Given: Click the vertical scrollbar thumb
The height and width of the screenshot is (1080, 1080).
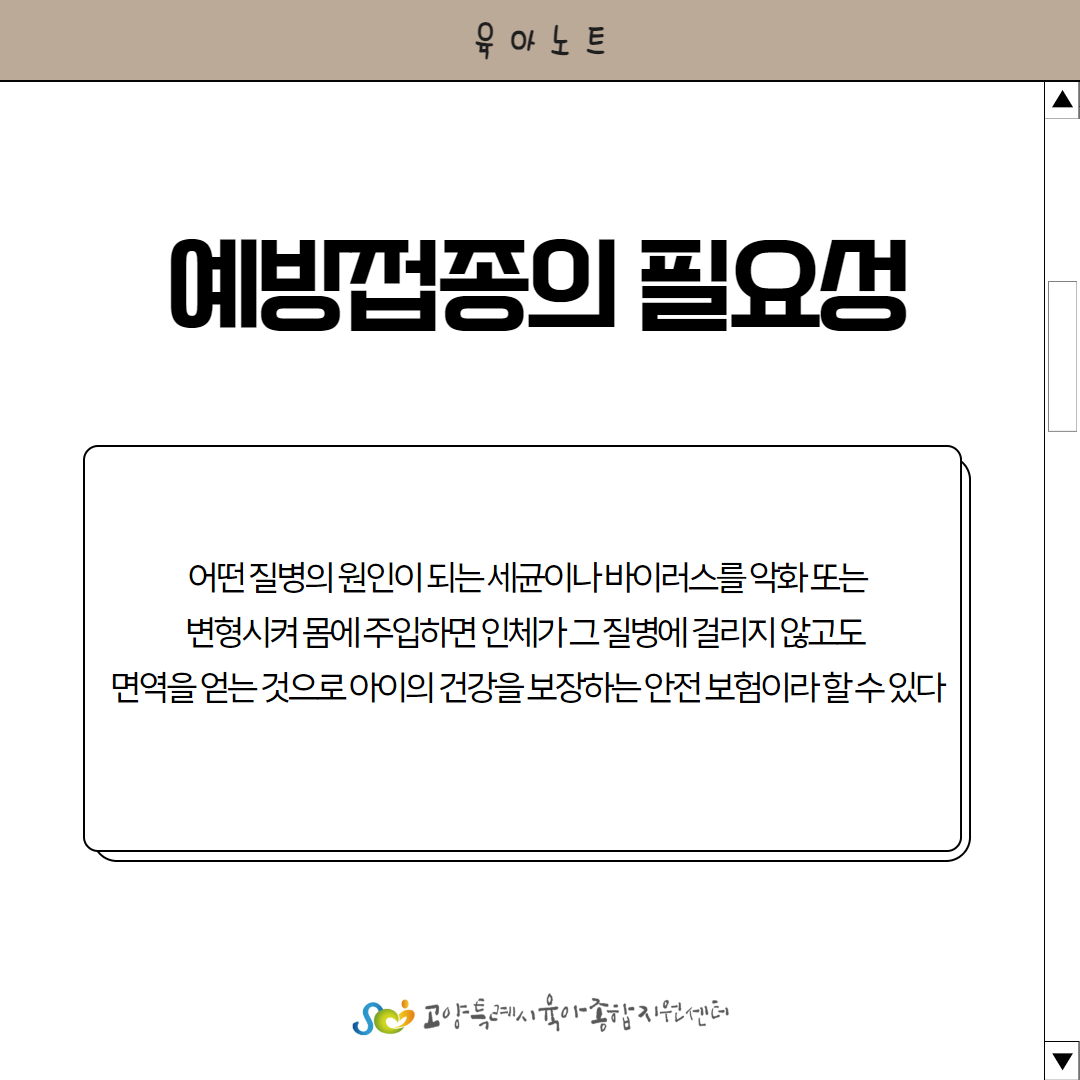Looking at the screenshot, I should click(1062, 356).
